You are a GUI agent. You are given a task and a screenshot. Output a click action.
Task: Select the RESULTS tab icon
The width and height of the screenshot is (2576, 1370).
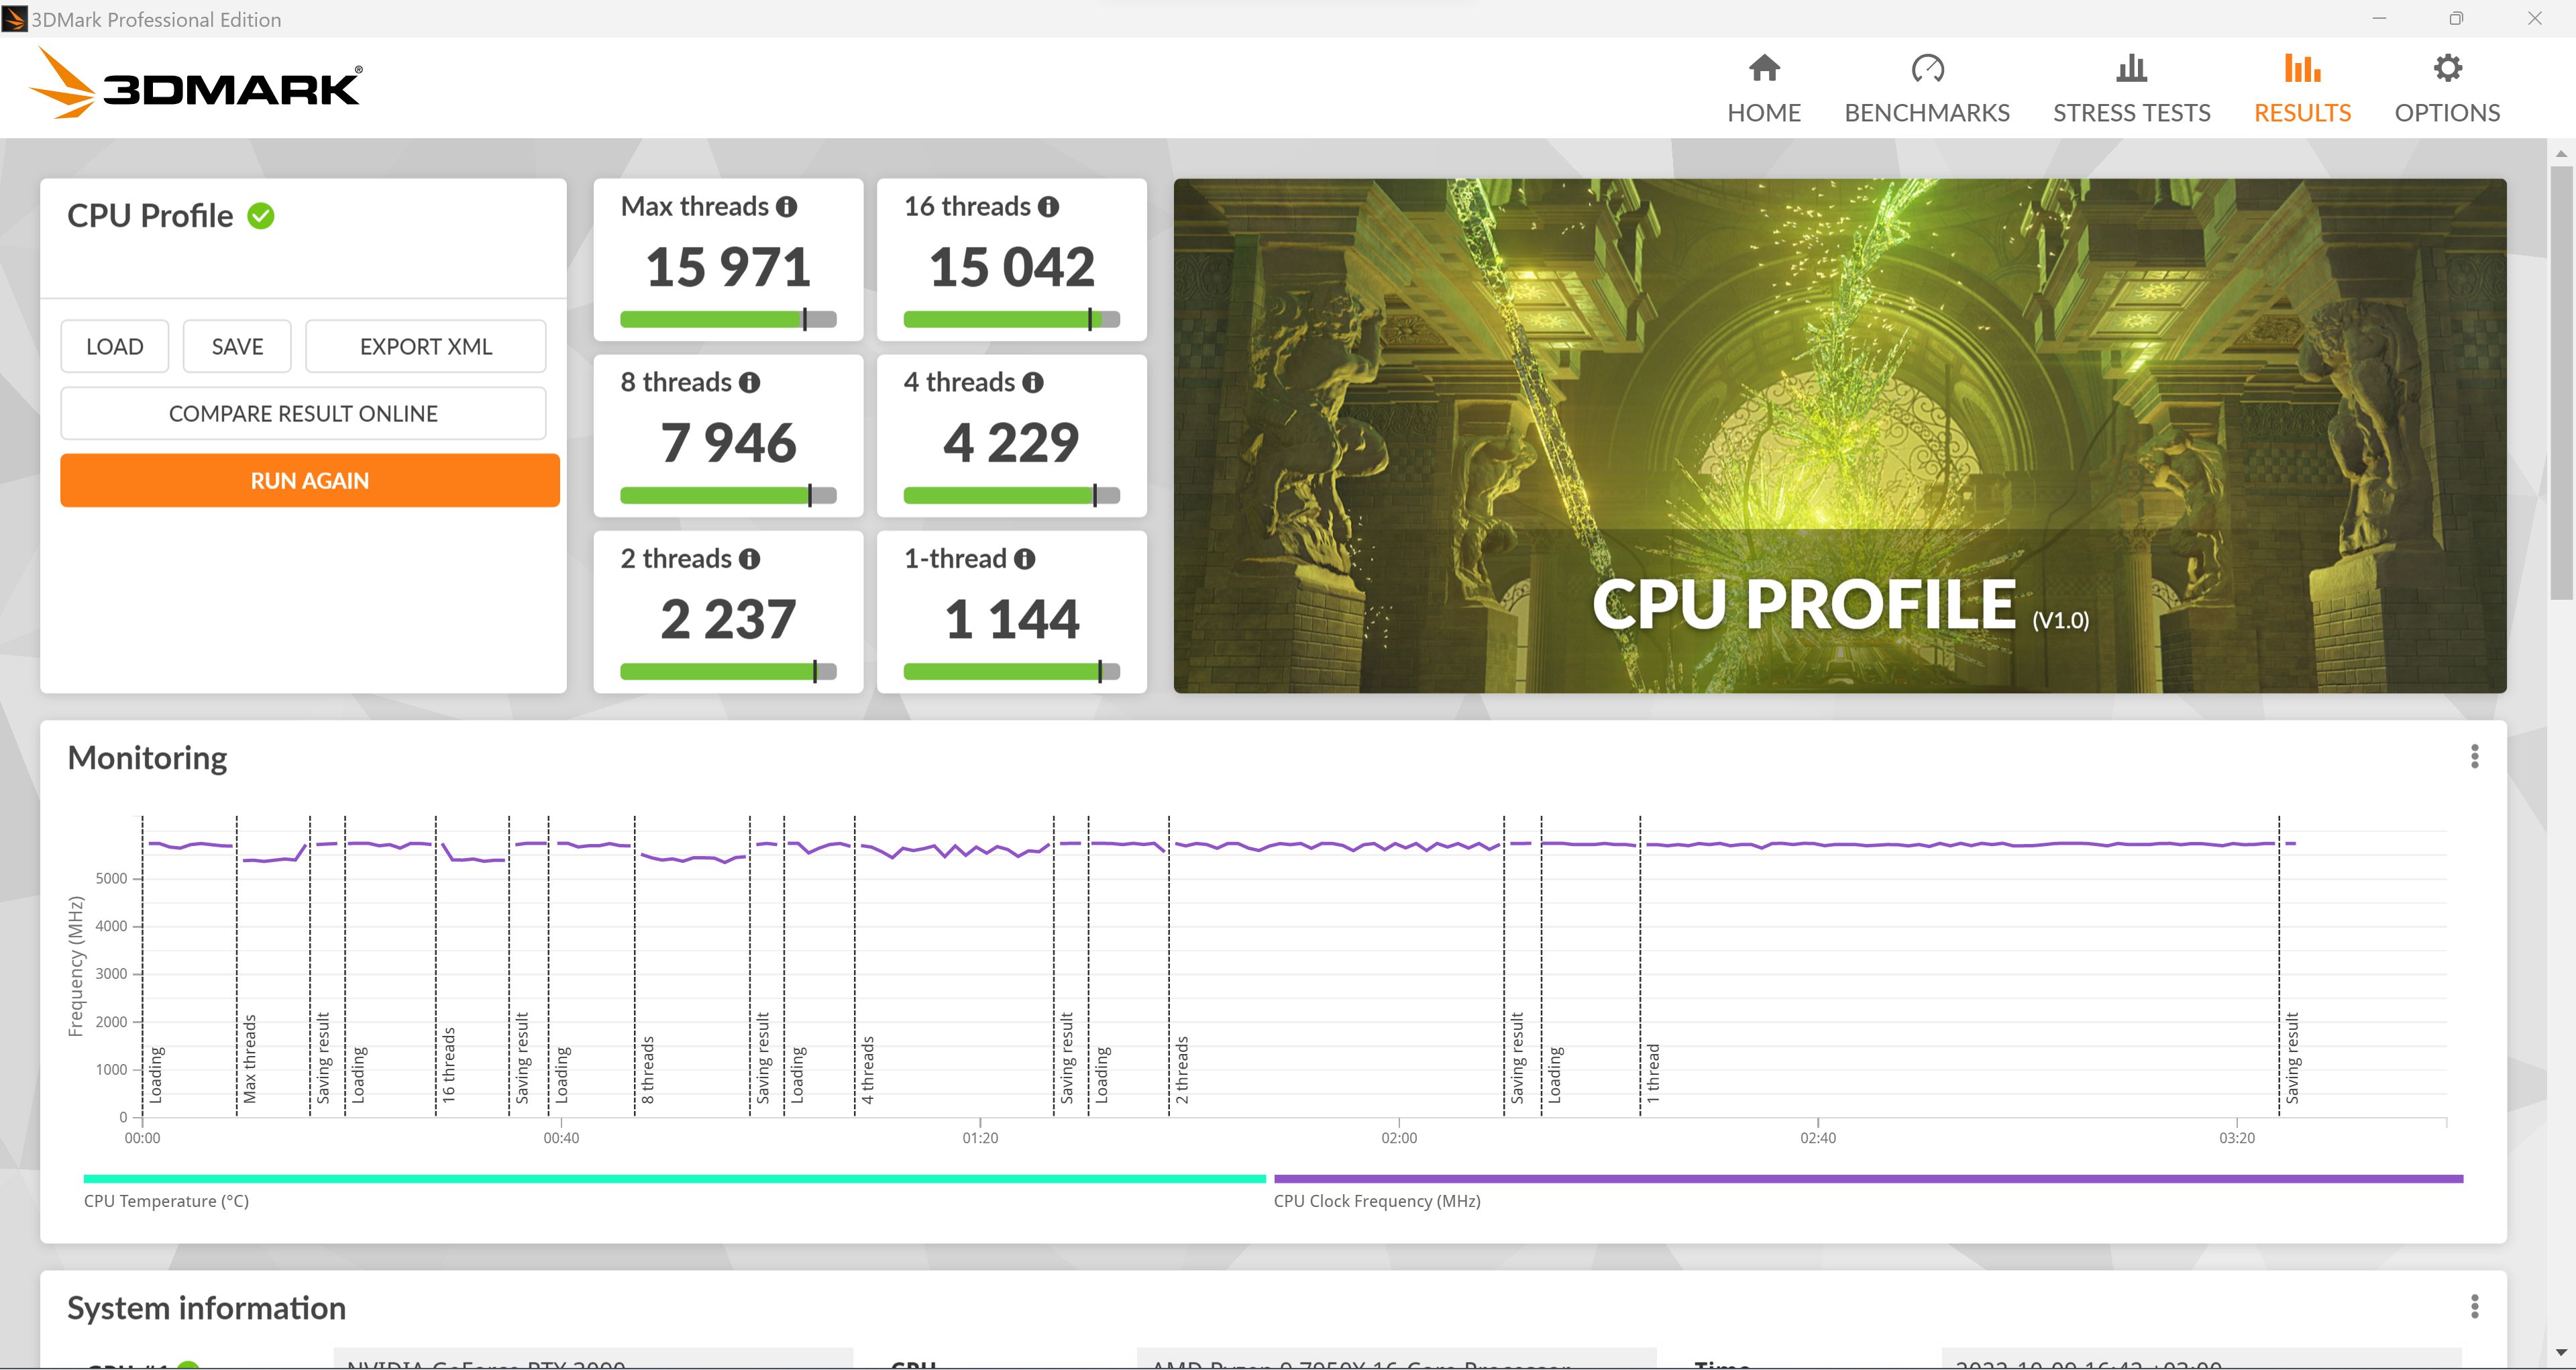coord(2304,70)
